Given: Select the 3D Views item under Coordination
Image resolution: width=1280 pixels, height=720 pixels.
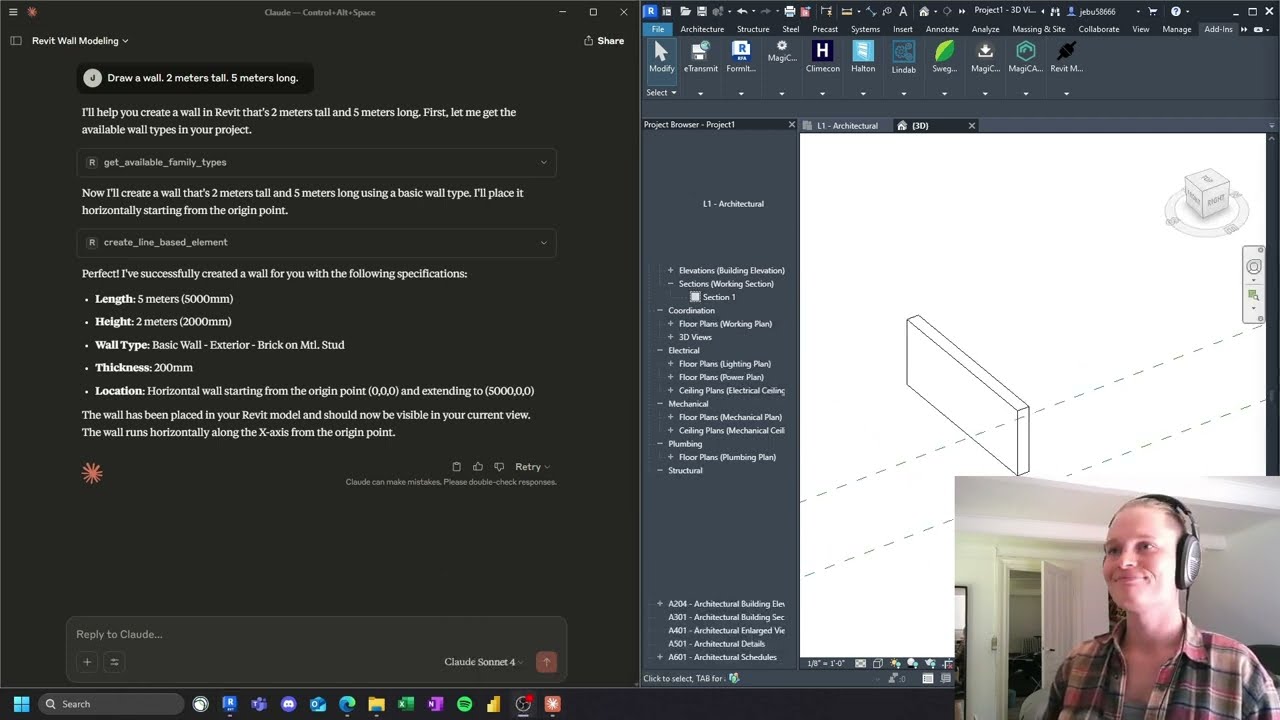Looking at the screenshot, I should (x=695, y=337).
